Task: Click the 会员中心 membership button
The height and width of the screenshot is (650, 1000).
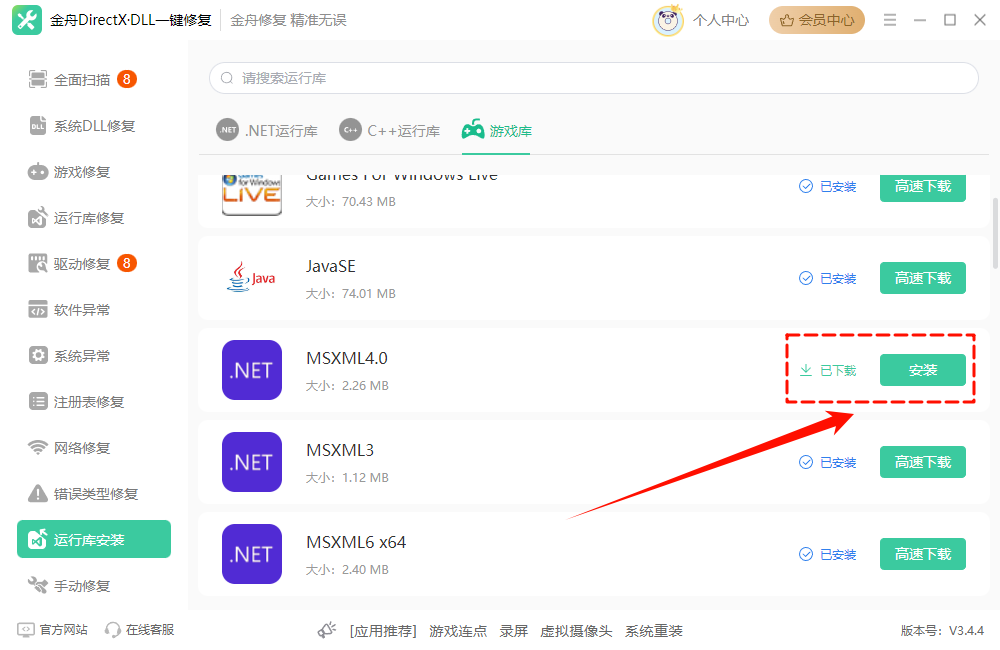Action: point(816,20)
